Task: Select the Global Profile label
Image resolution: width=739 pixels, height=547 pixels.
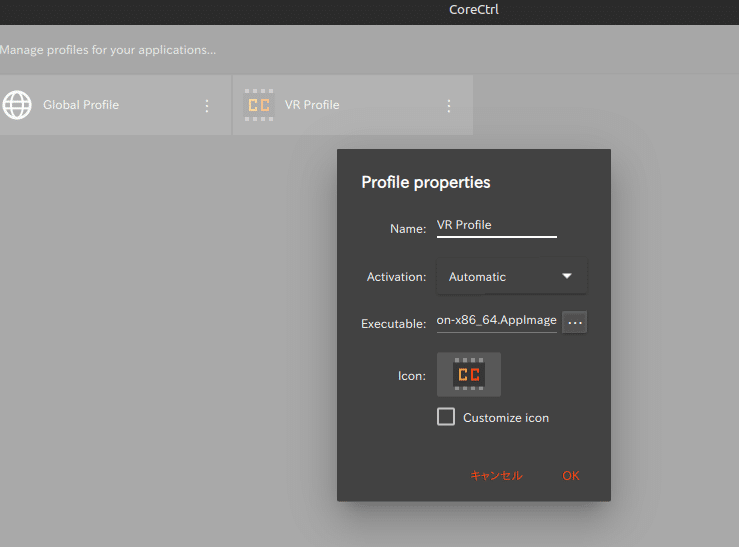Action: (x=81, y=105)
